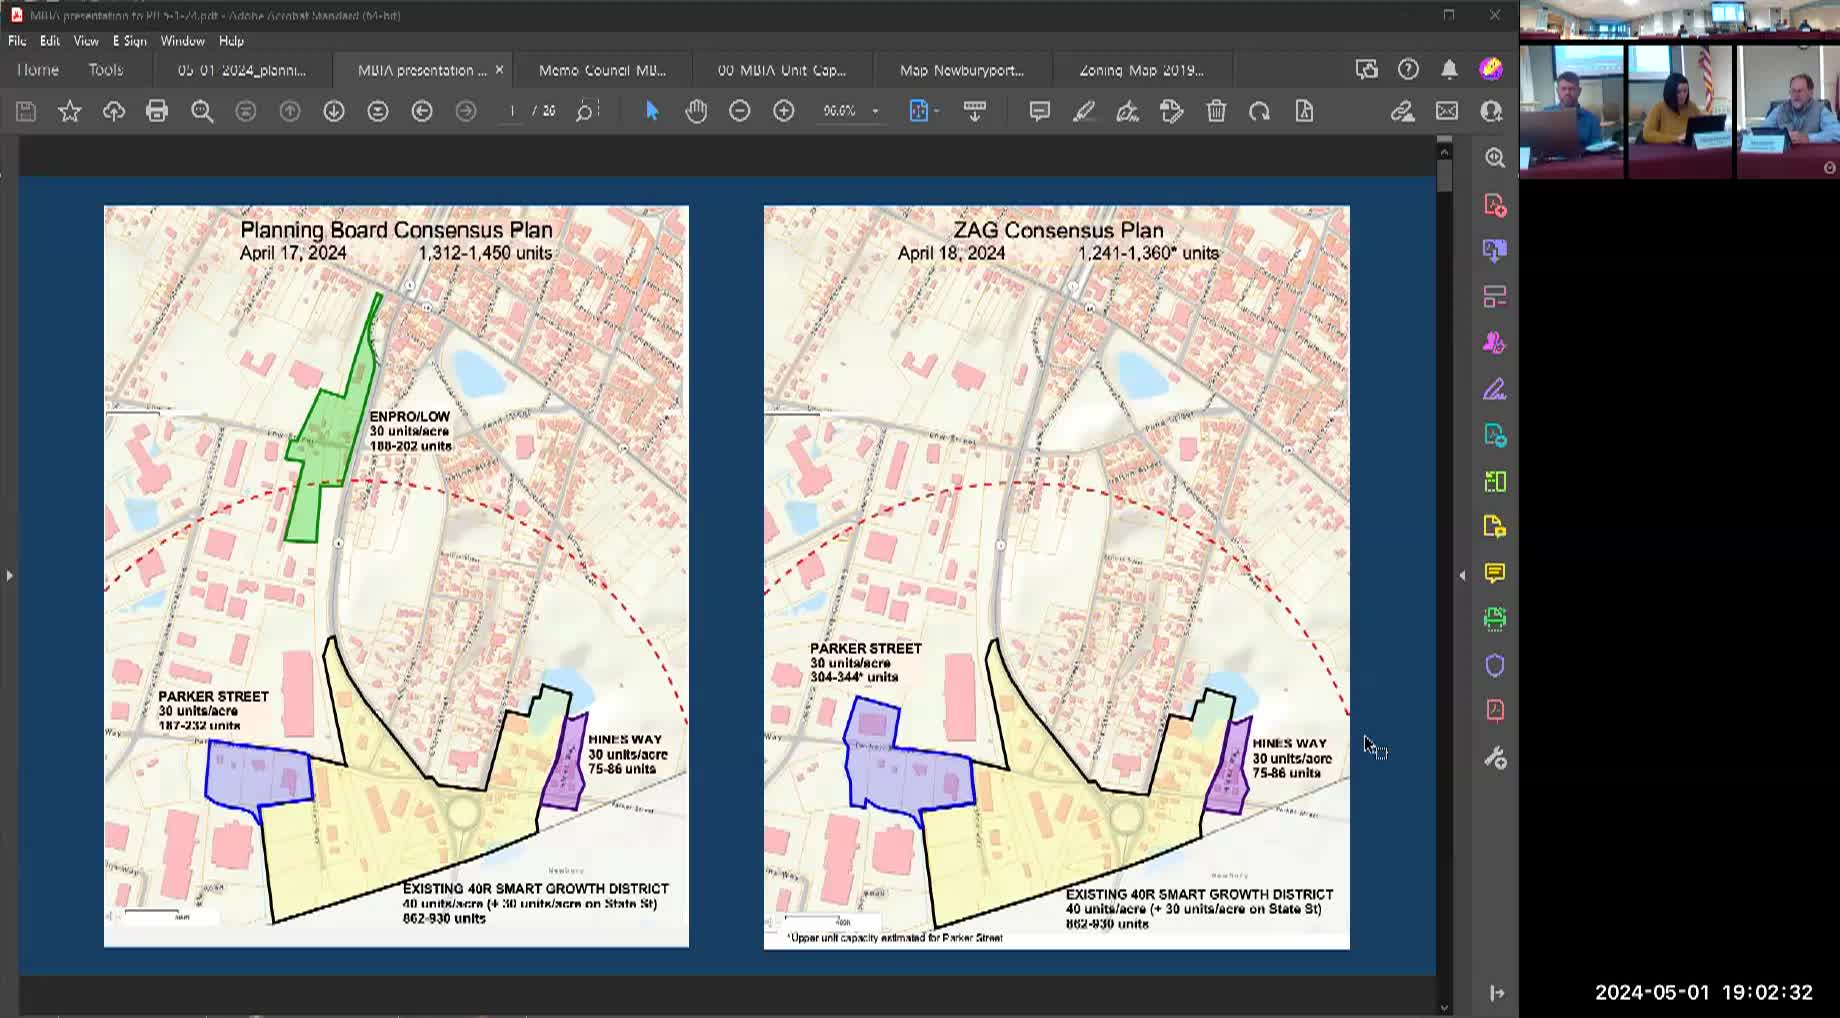Open search tool in right pane
This screenshot has height=1018, width=1840.
coord(1495,158)
